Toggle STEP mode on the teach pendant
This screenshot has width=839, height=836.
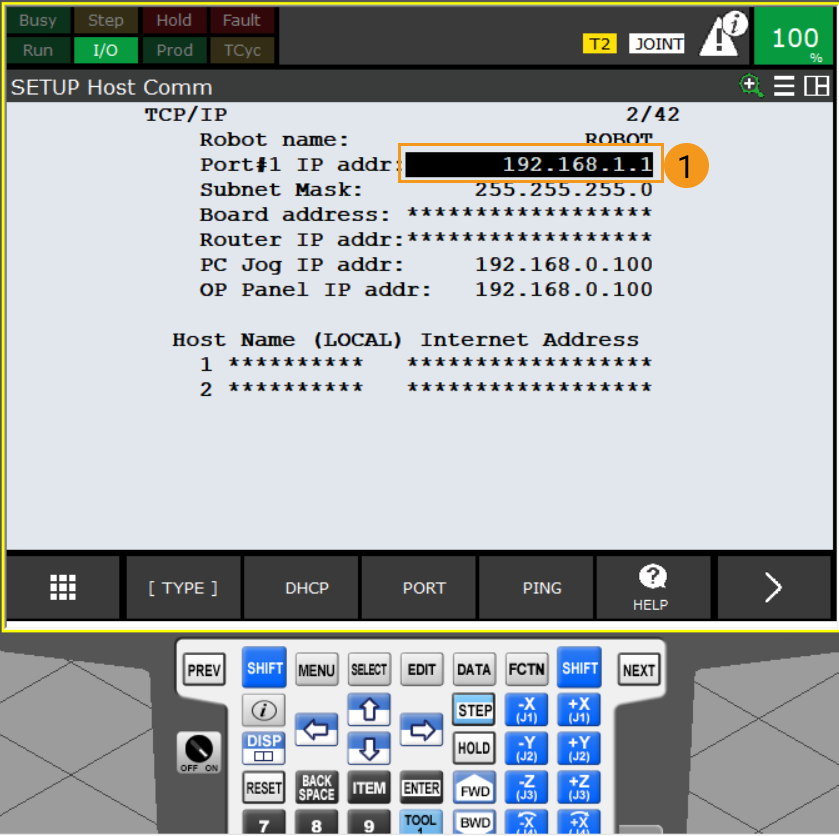tap(473, 710)
